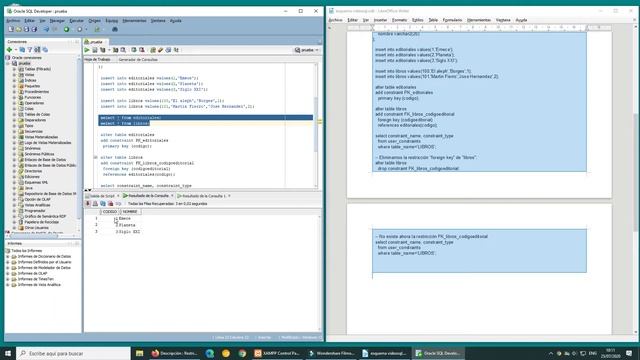The width and height of the screenshot is (640, 360).
Task: Open the XAMPP Control Panel taskbar item
Action: pos(278,353)
